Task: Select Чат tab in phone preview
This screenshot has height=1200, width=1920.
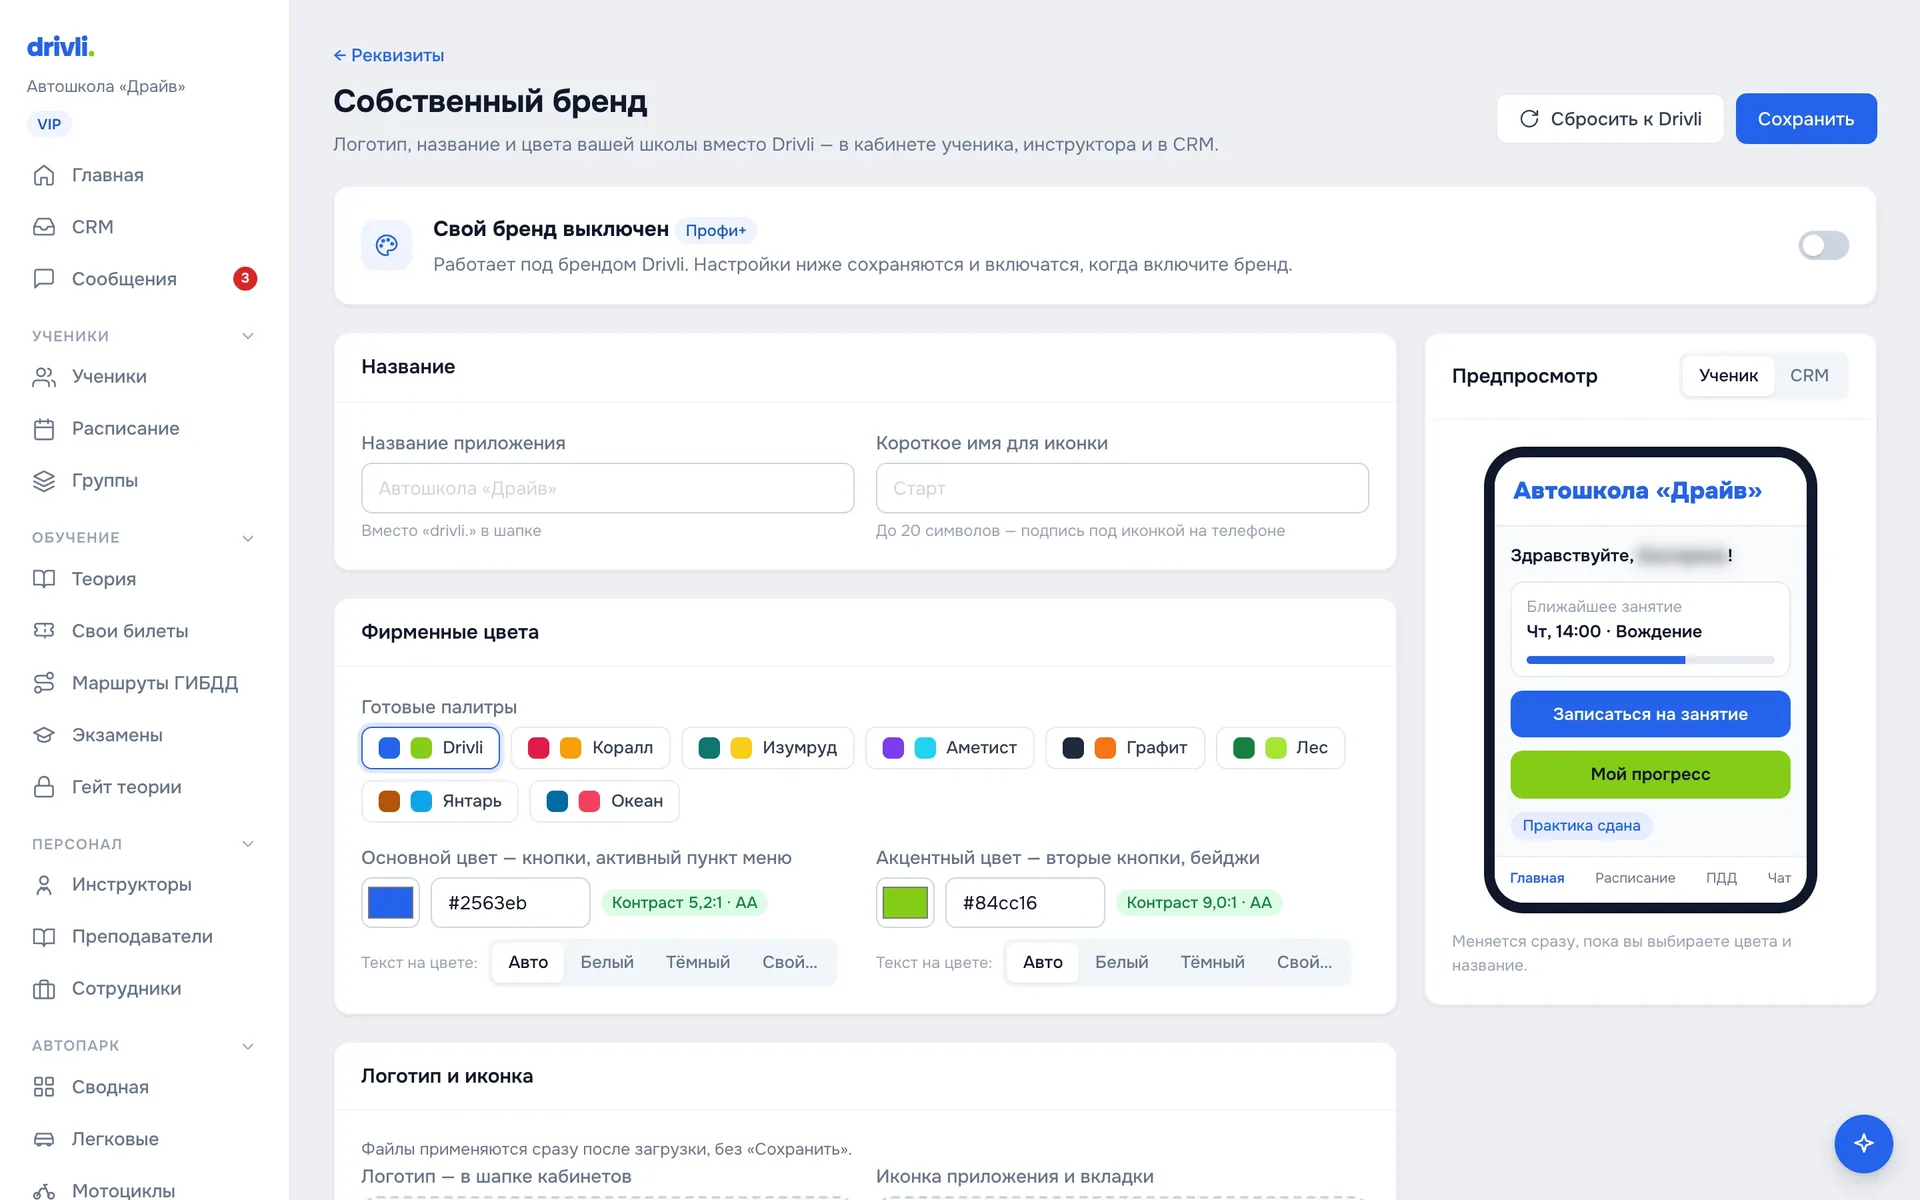Action: tap(1779, 878)
